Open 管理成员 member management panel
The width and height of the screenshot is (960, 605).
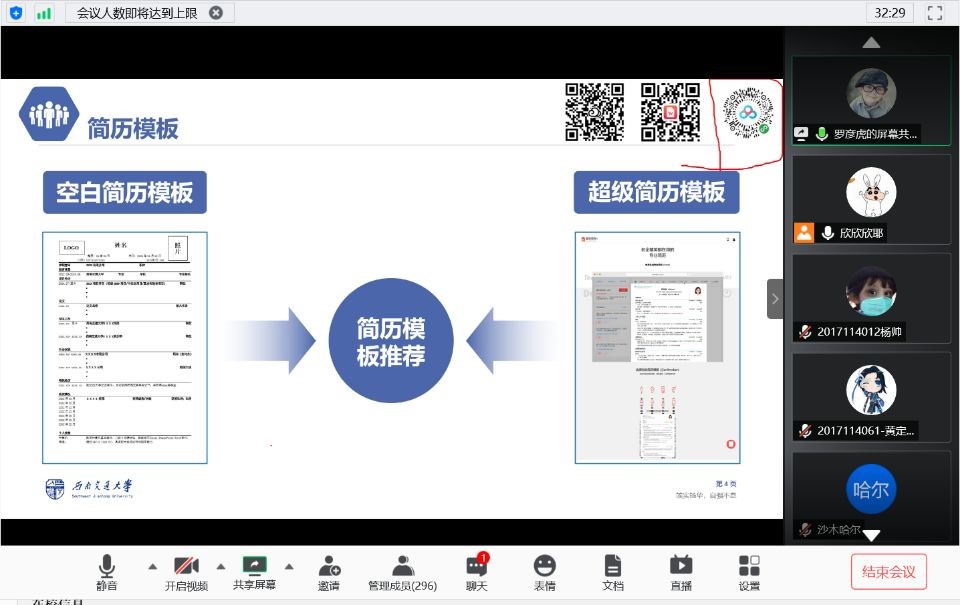click(402, 573)
